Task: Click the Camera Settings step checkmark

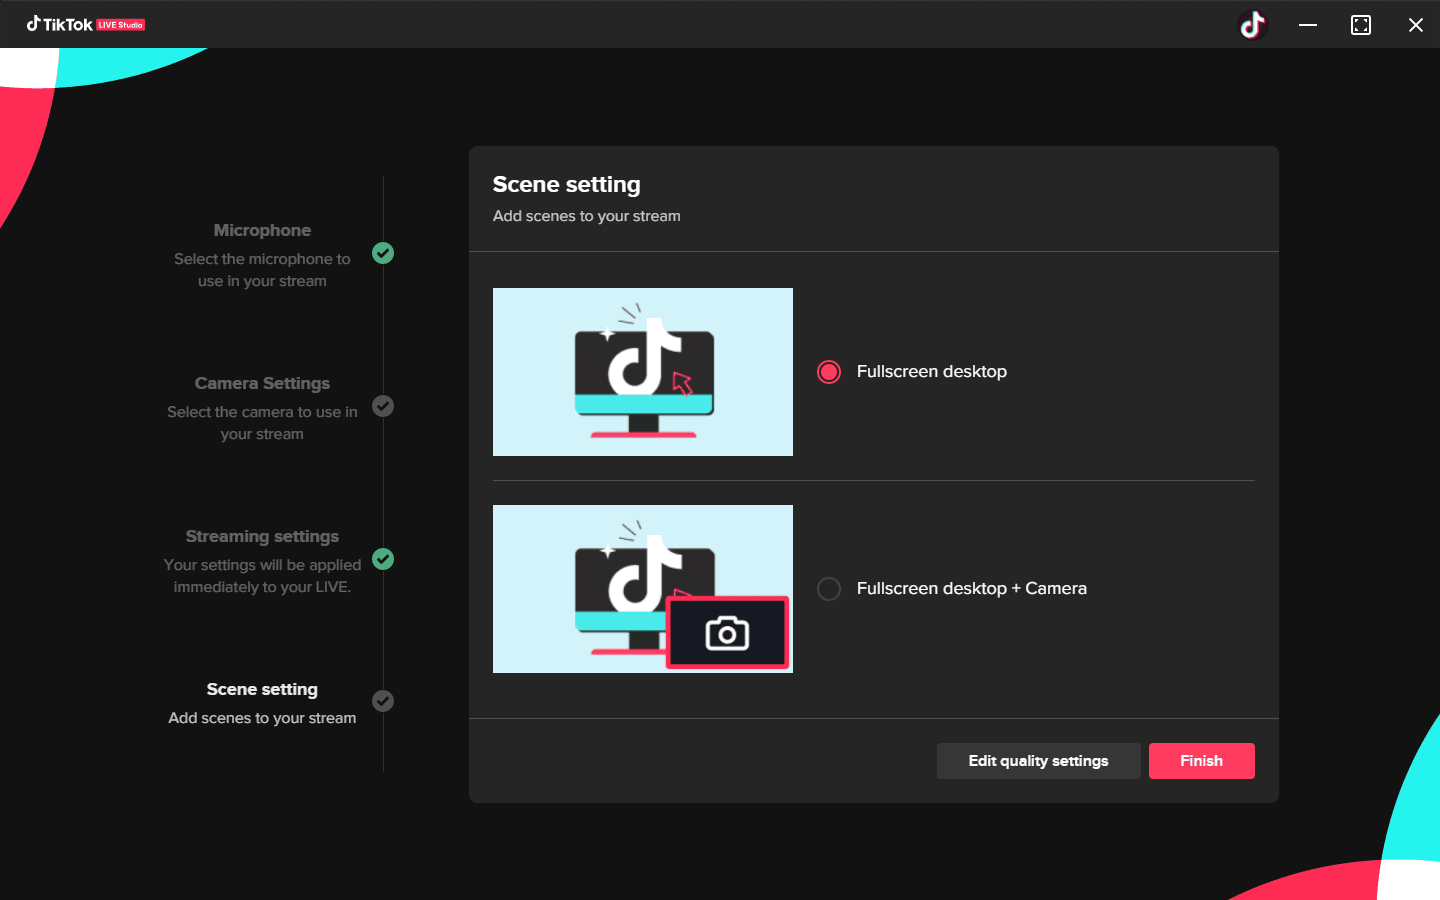Action: (x=383, y=406)
